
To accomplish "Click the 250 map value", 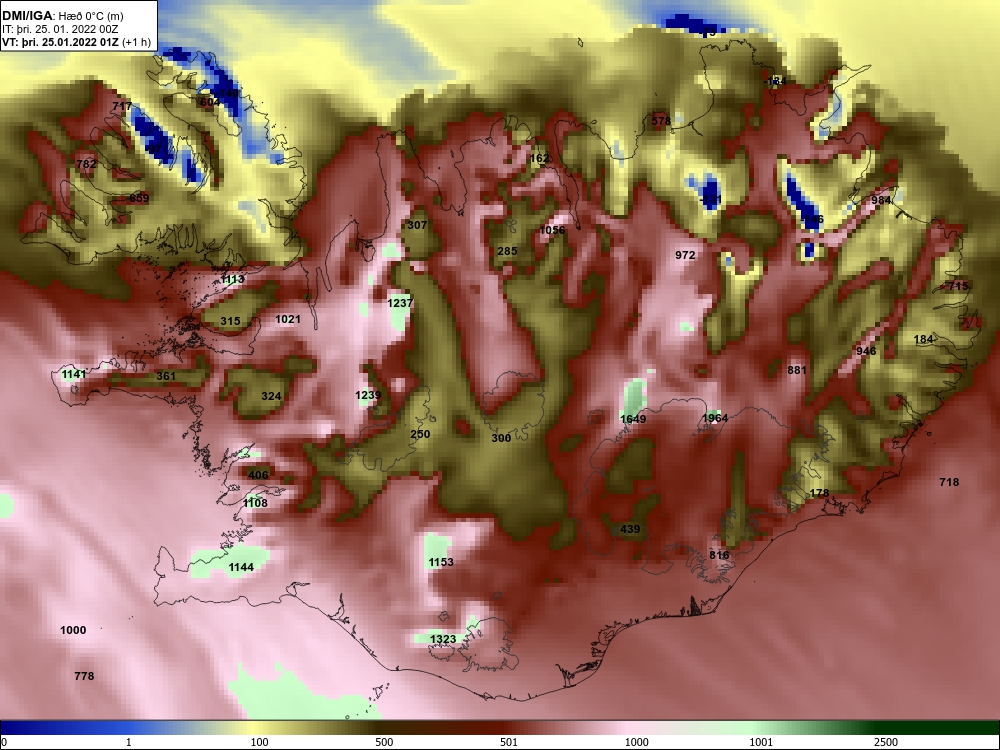I will click(420, 434).
